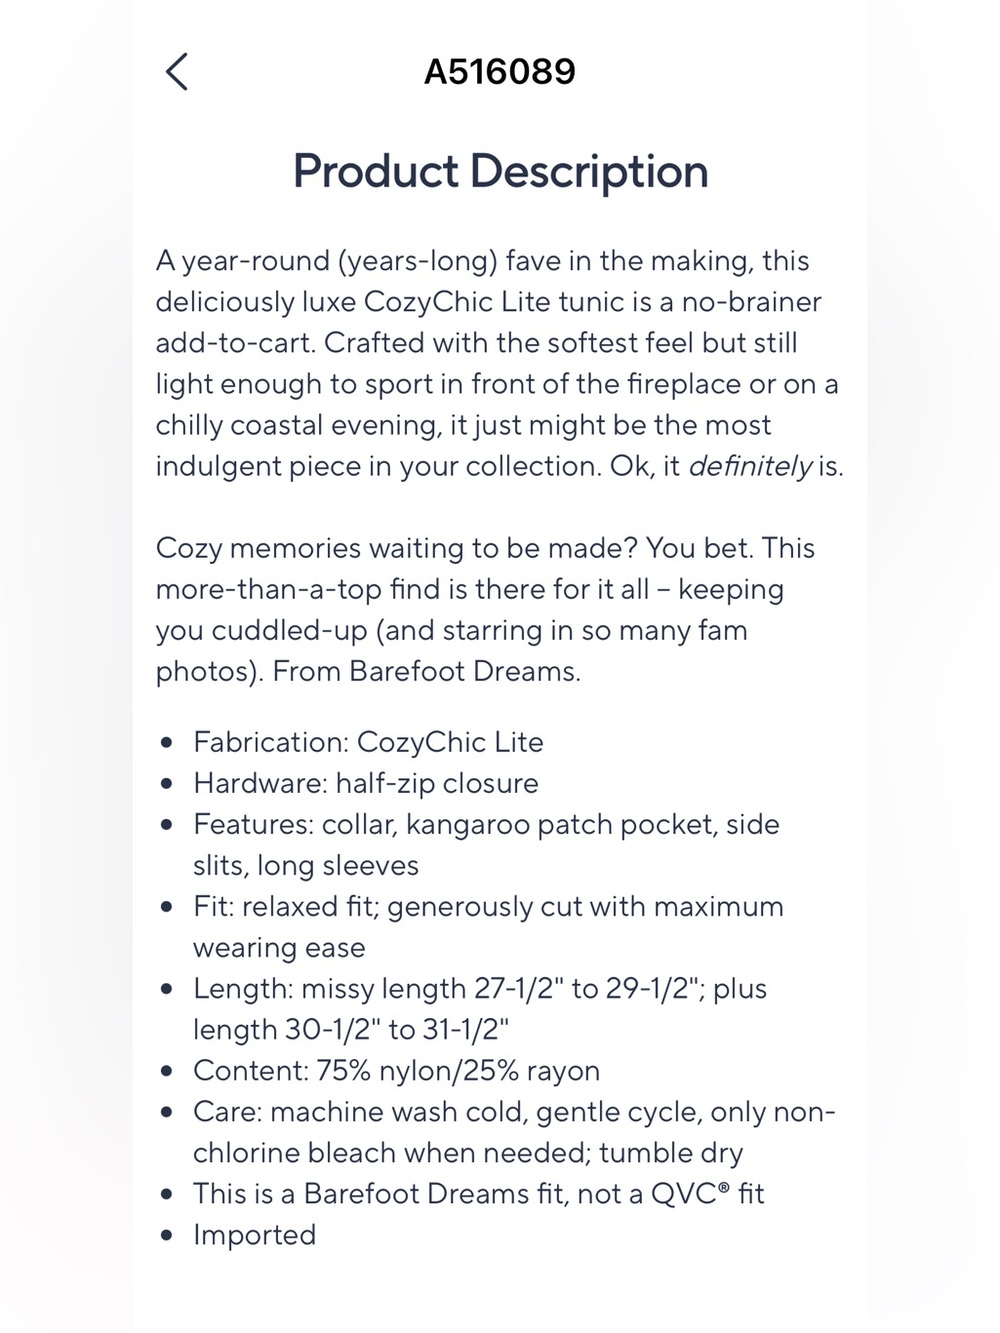Tap the Care: machine wash cold bullet
The width and height of the screenshot is (1000, 1333).
click(514, 1132)
